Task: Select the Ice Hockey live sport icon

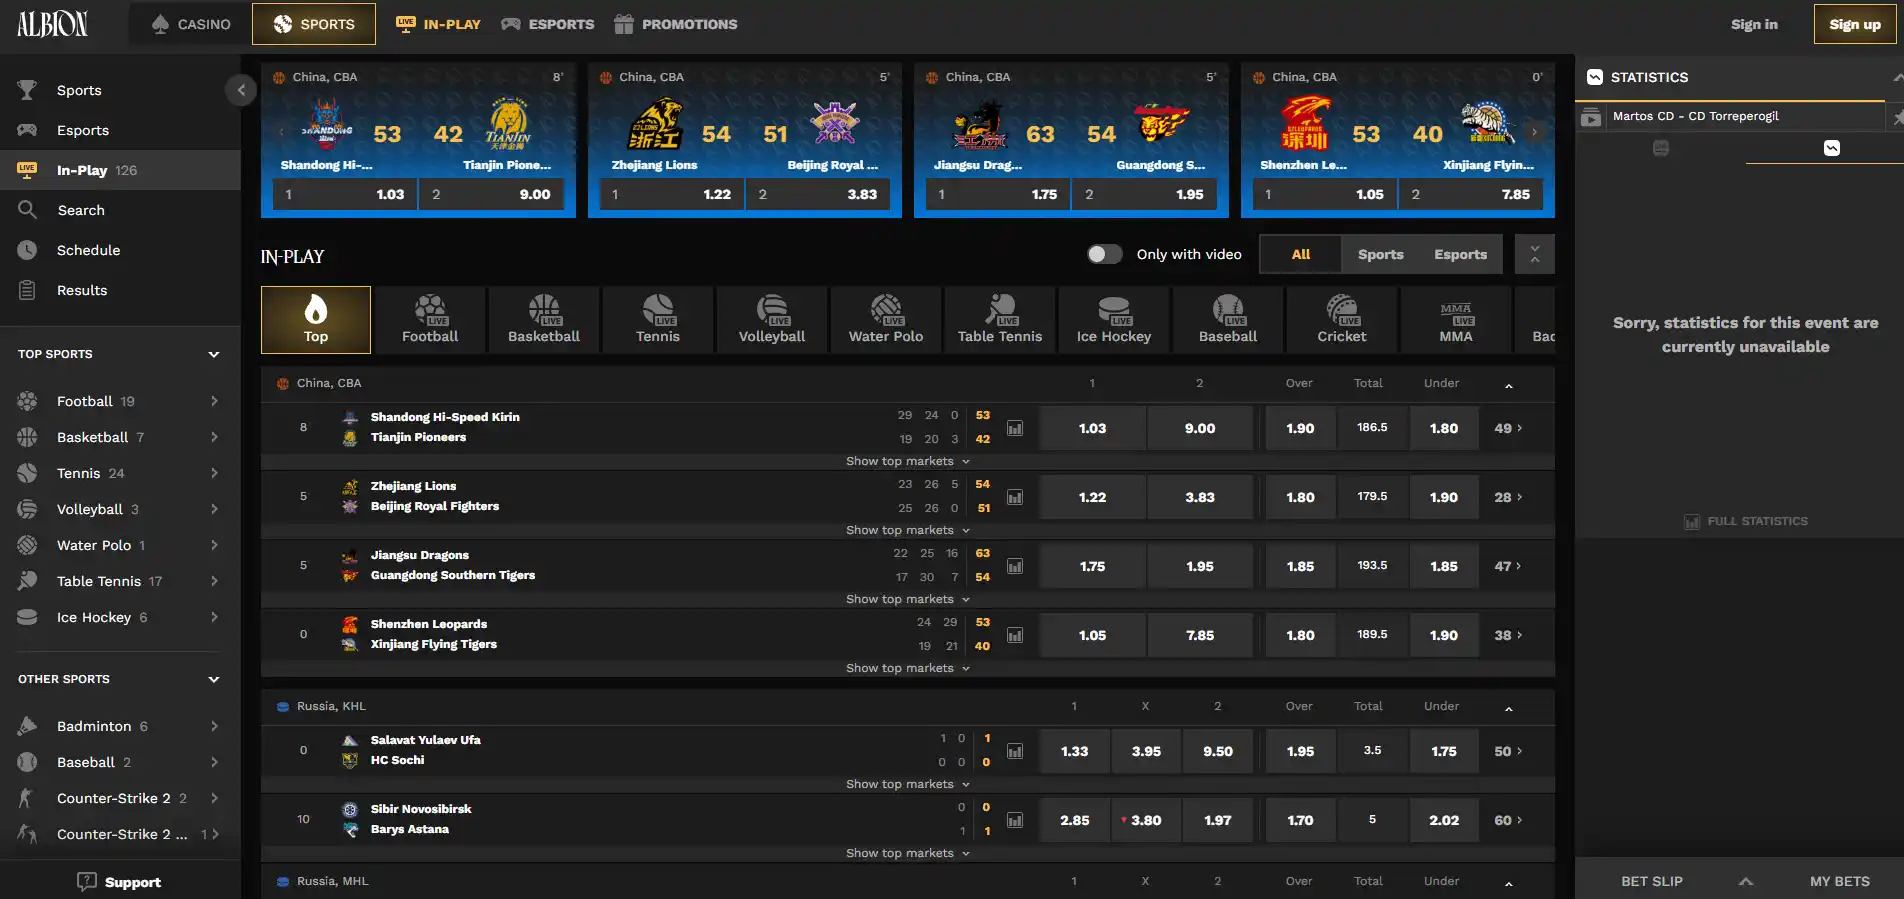Action: tap(1114, 320)
